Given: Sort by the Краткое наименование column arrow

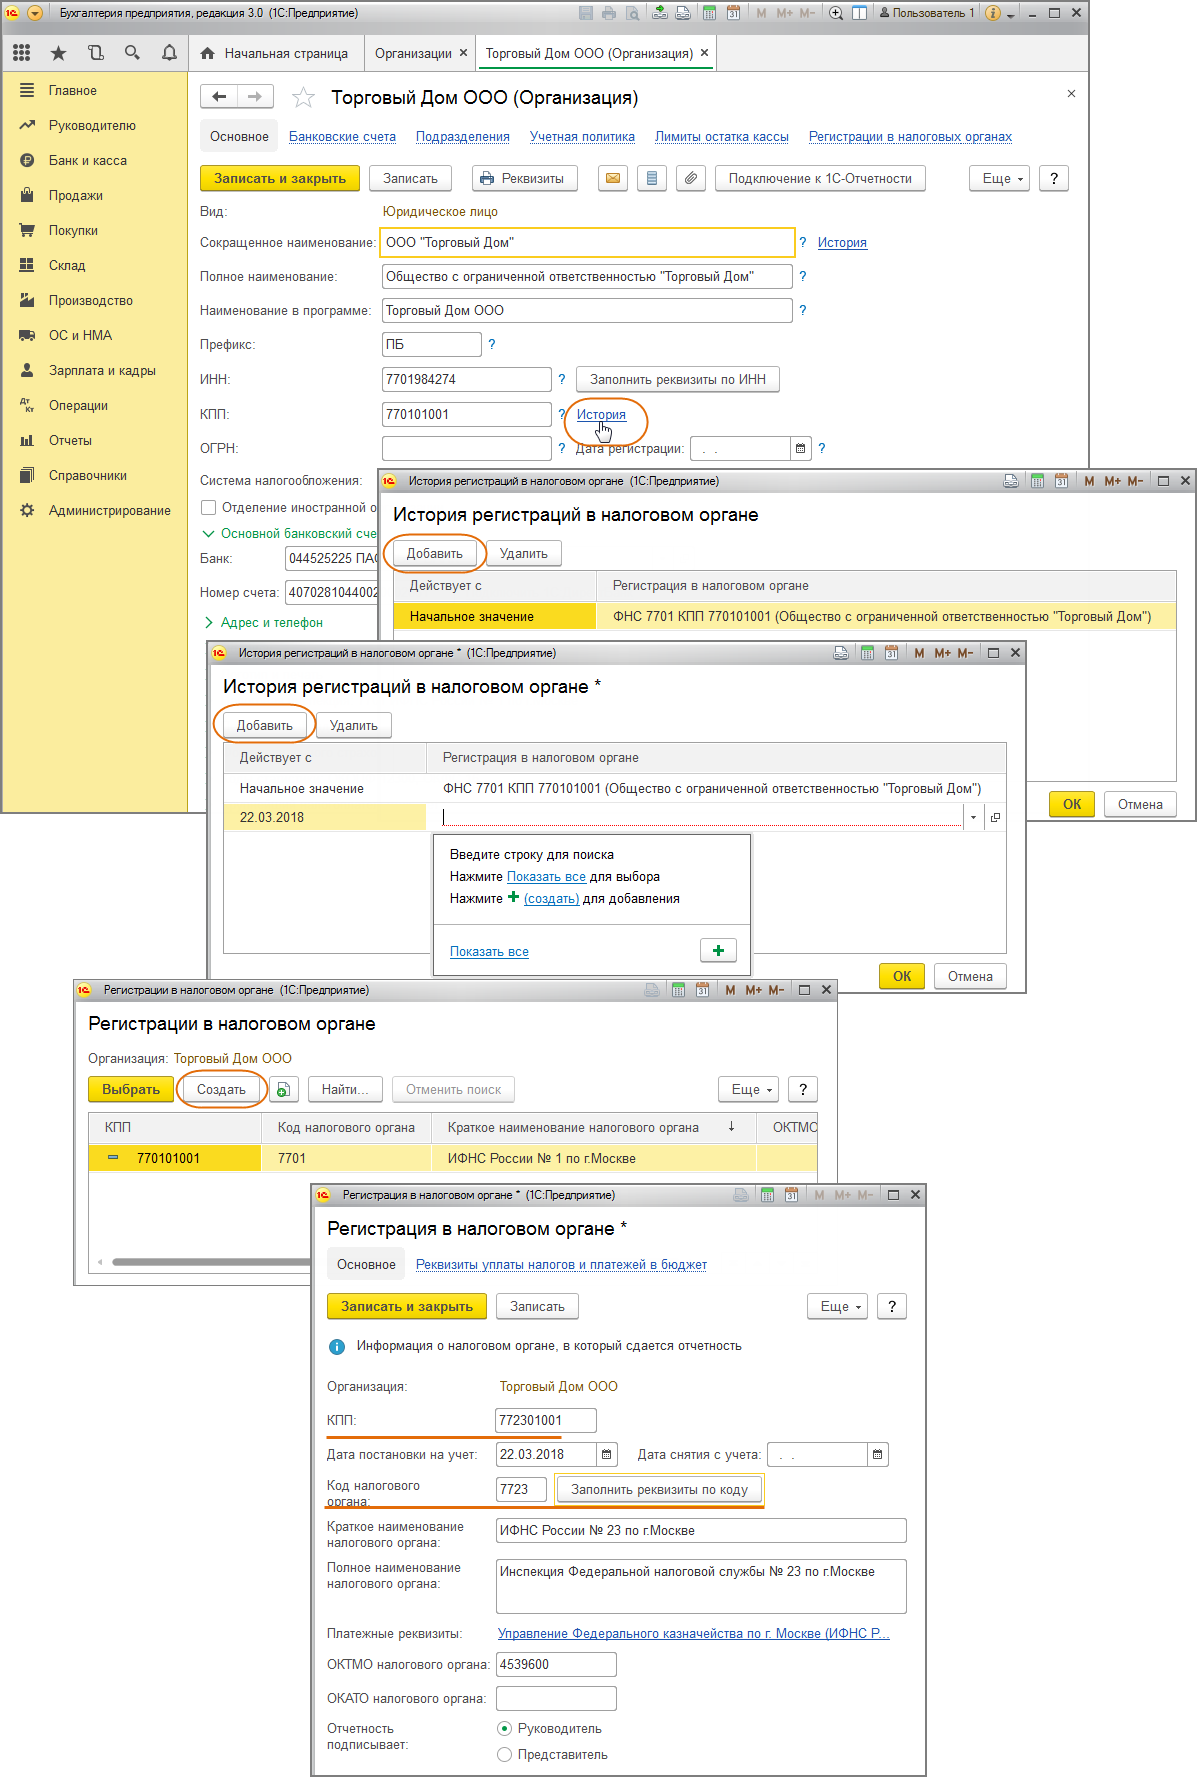Looking at the screenshot, I should (x=732, y=1127).
